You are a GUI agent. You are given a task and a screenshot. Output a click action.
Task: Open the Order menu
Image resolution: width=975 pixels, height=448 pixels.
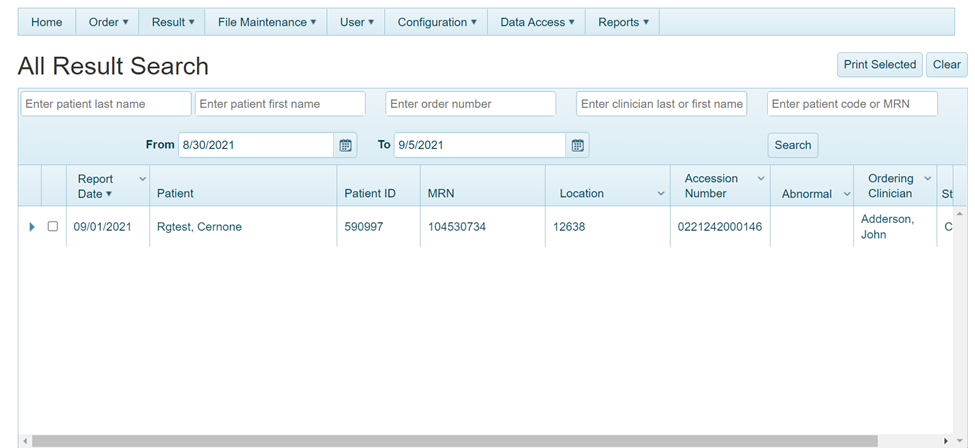tap(108, 22)
